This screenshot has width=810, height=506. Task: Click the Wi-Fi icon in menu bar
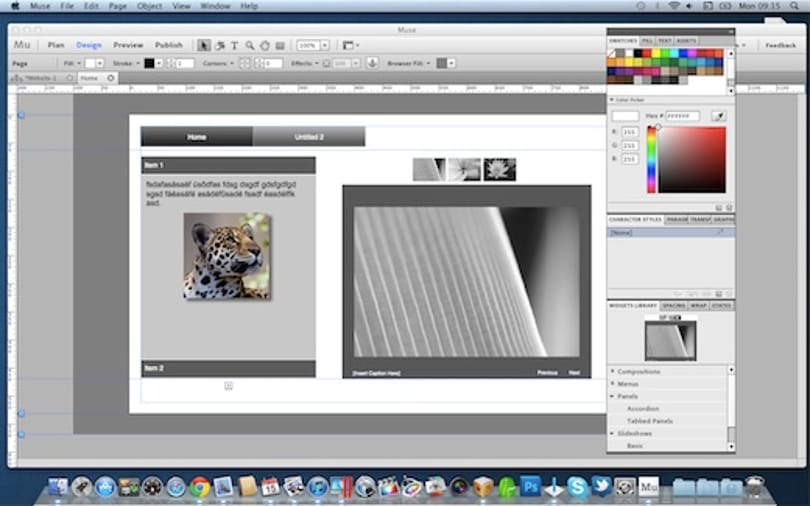[x=674, y=6]
